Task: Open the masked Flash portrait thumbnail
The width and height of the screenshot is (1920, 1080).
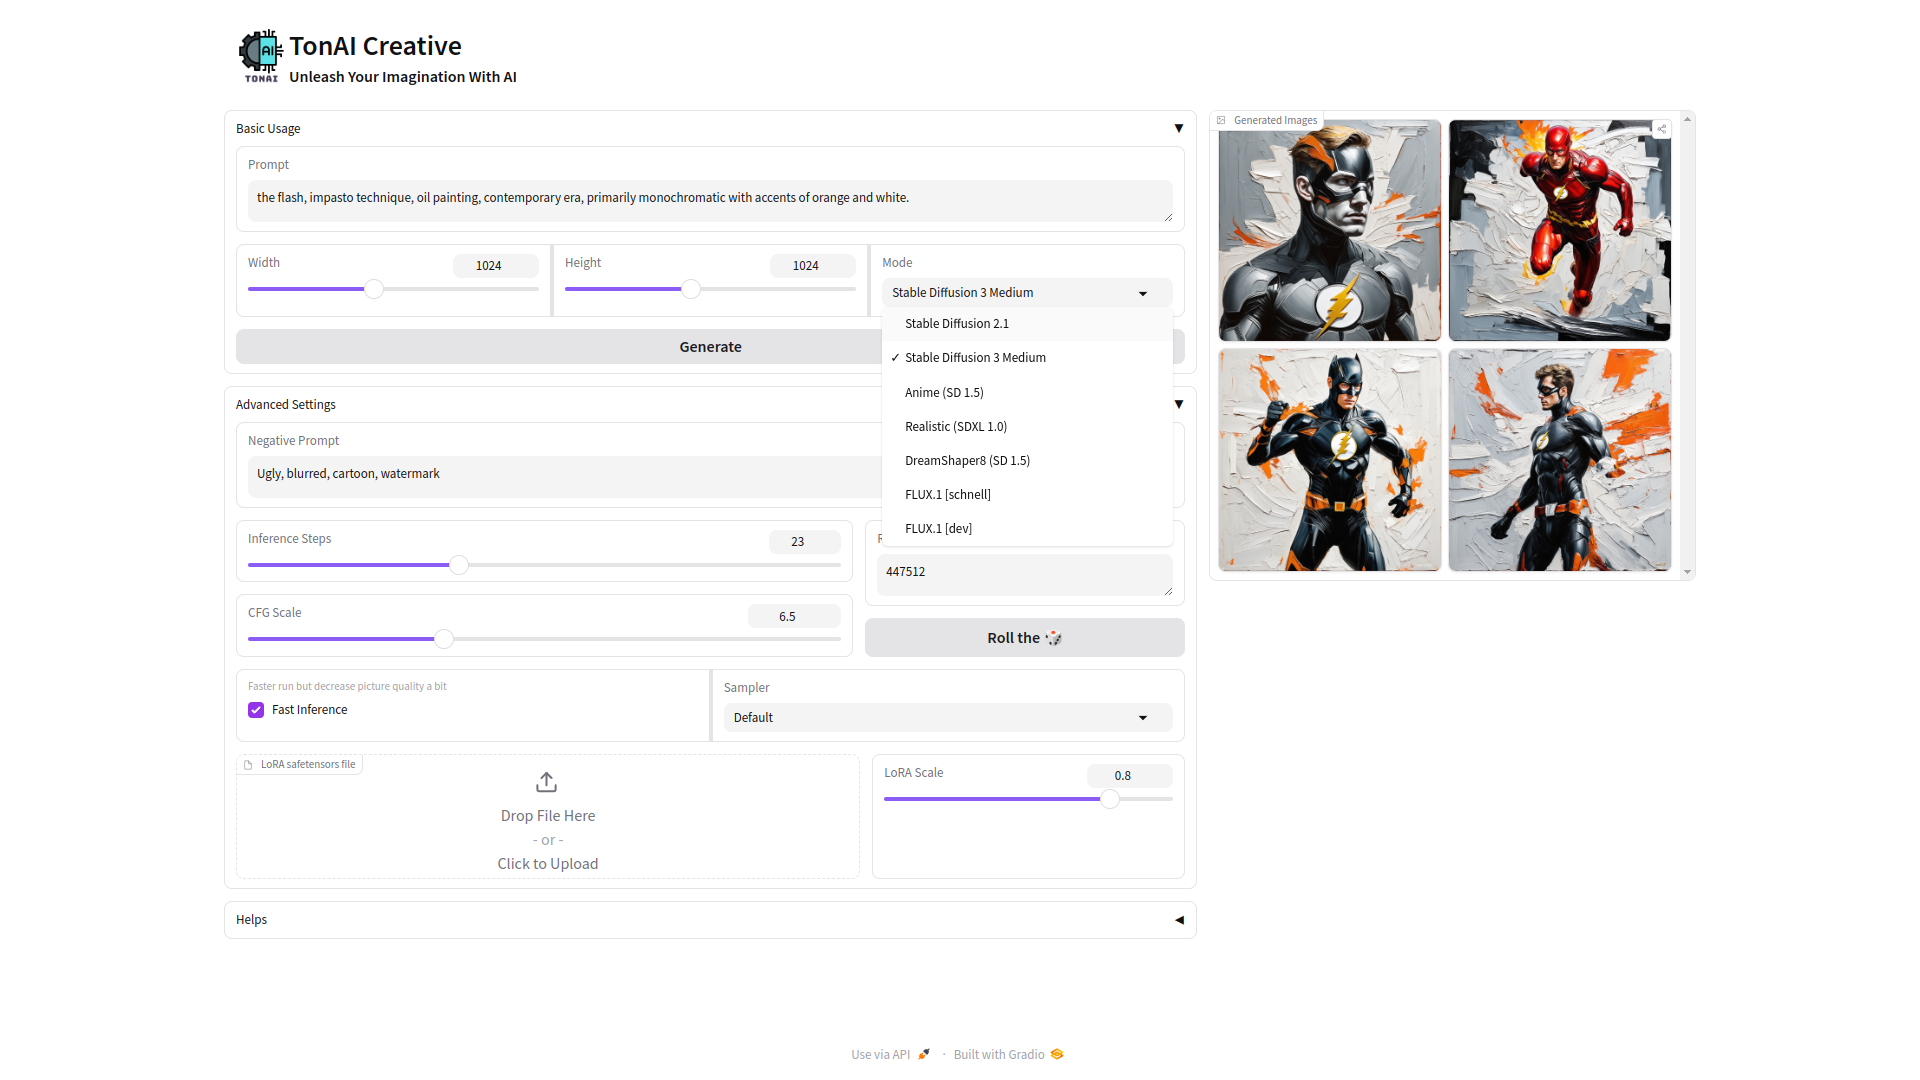Action: pos(1330,231)
